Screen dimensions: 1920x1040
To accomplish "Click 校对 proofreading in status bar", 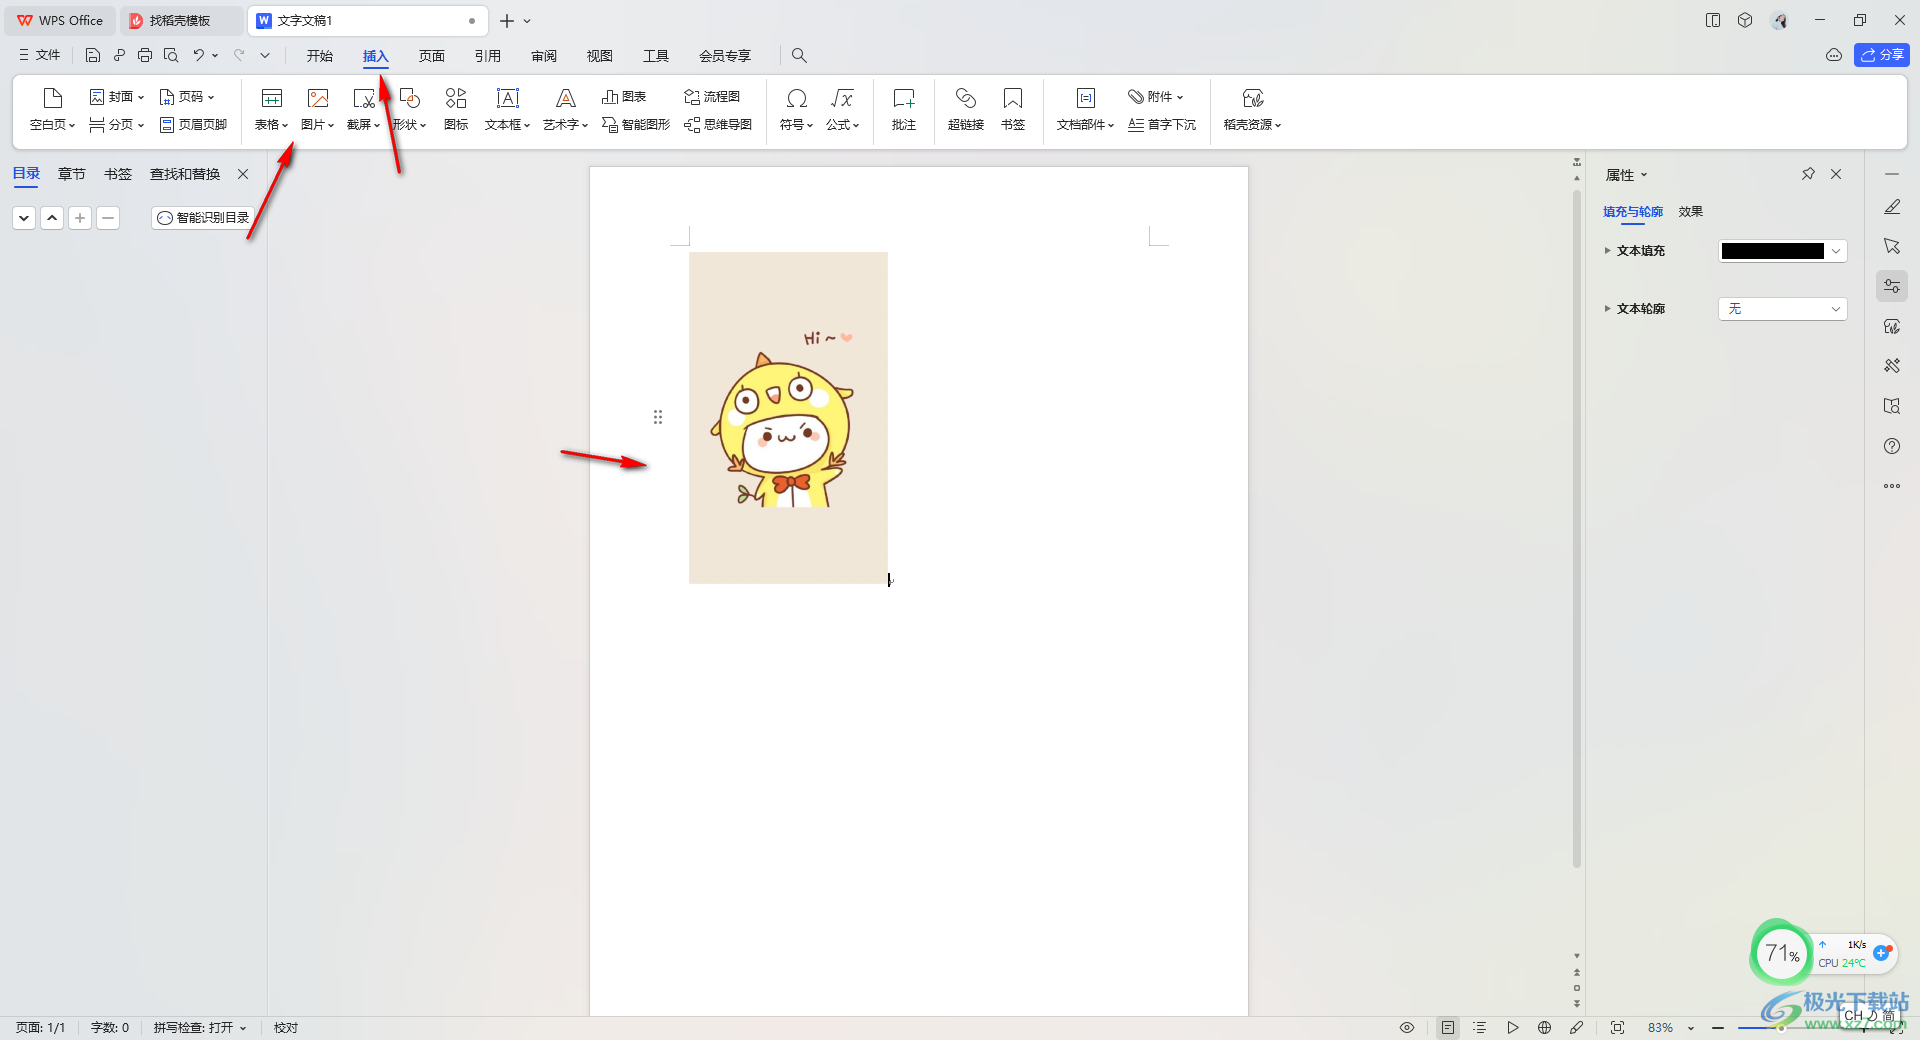I will point(286,1028).
